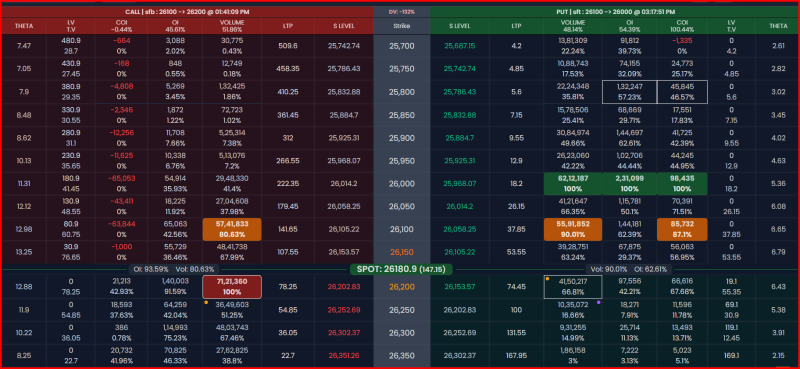Click call theta value 13.25
800x369 pixels.
click(23, 252)
